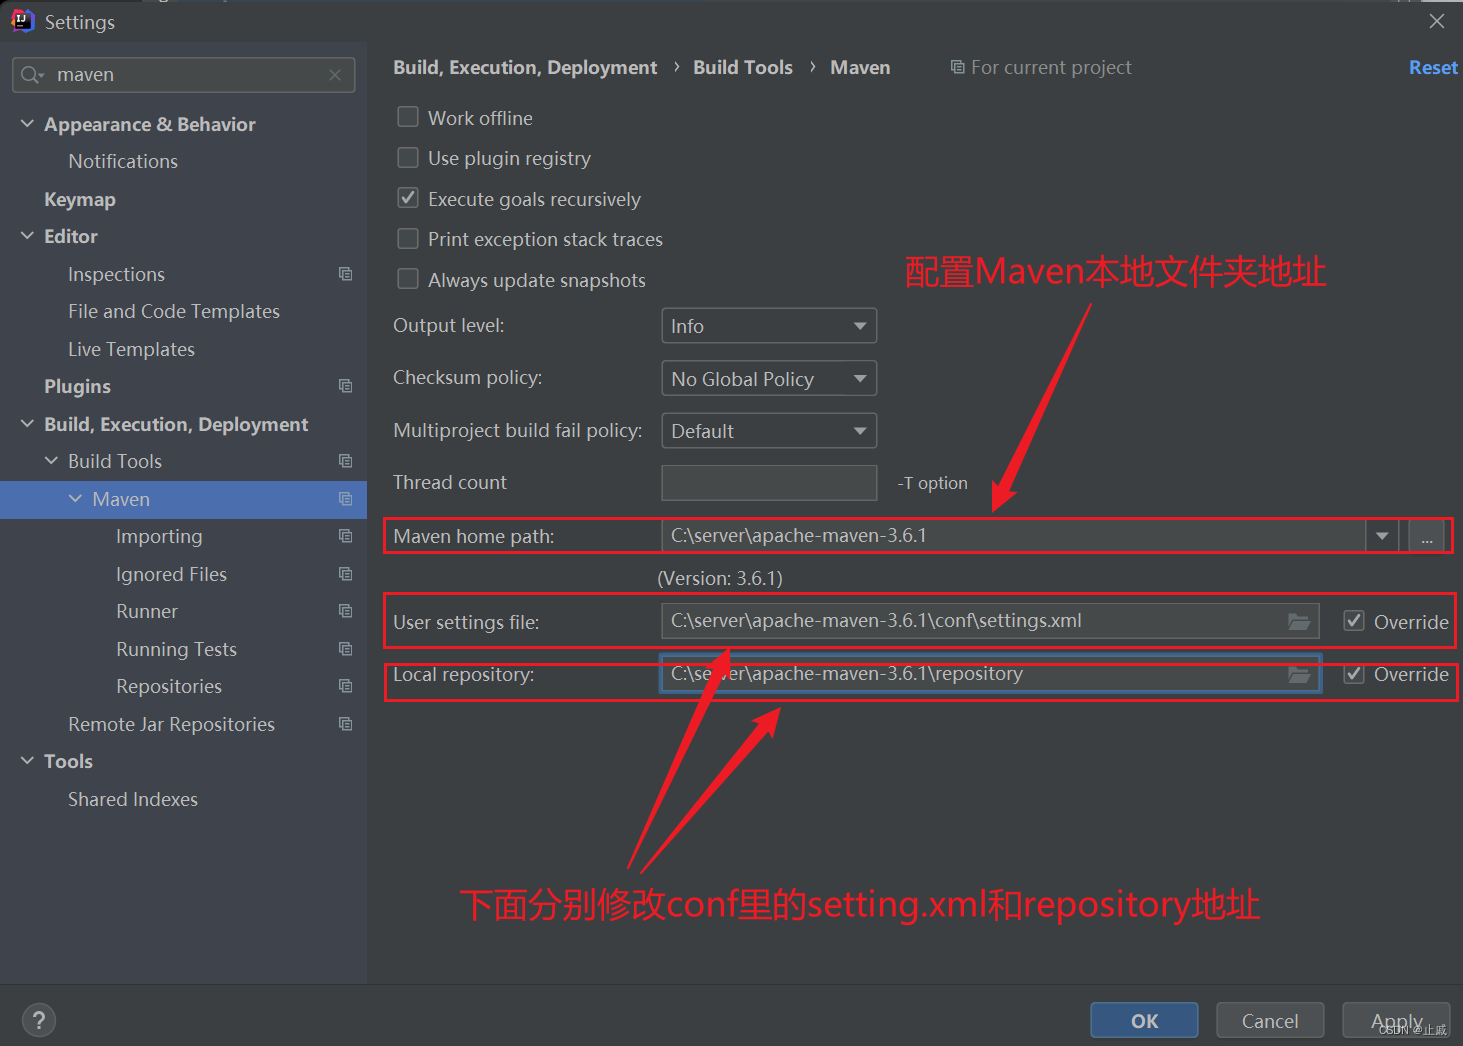Viewport: 1463px width, 1046px height.
Task: Click the For current project icon
Action: pos(958,67)
